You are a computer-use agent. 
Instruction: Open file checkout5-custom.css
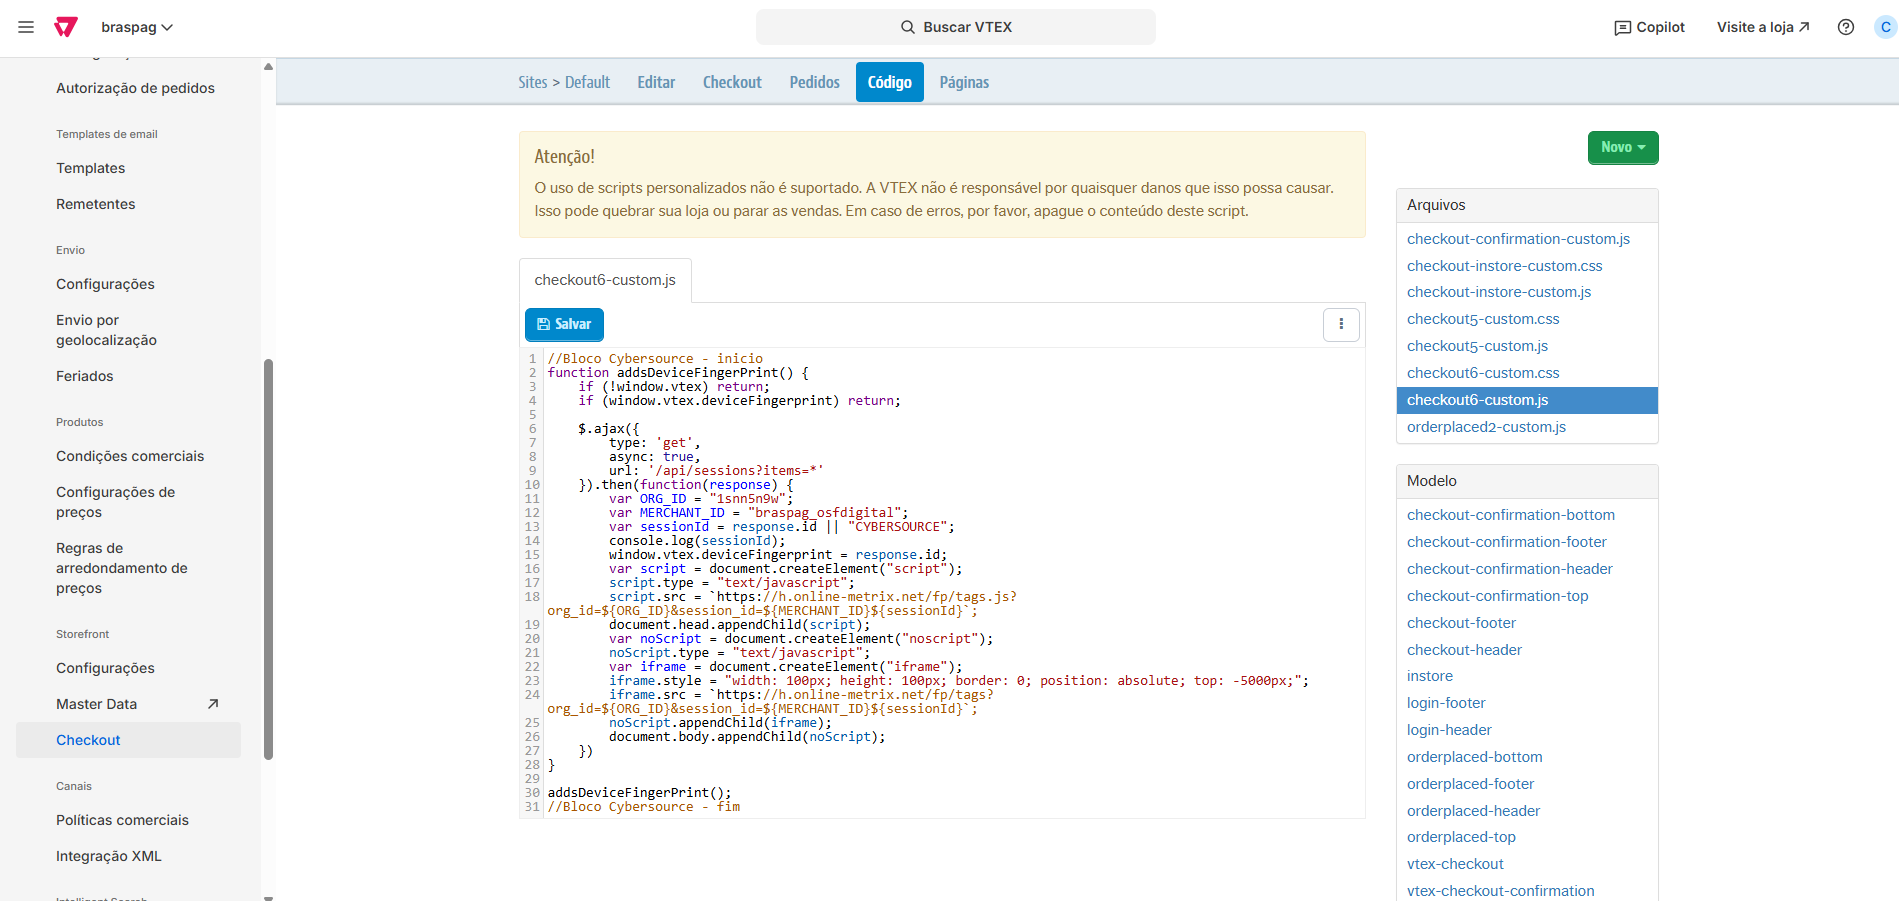[x=1483, y=319]
